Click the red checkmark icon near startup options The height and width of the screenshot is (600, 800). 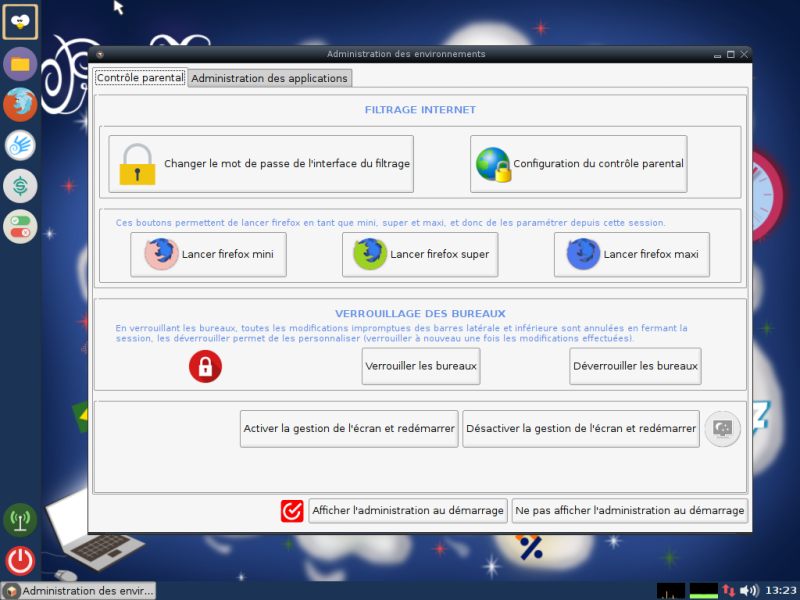coord(292,511)
